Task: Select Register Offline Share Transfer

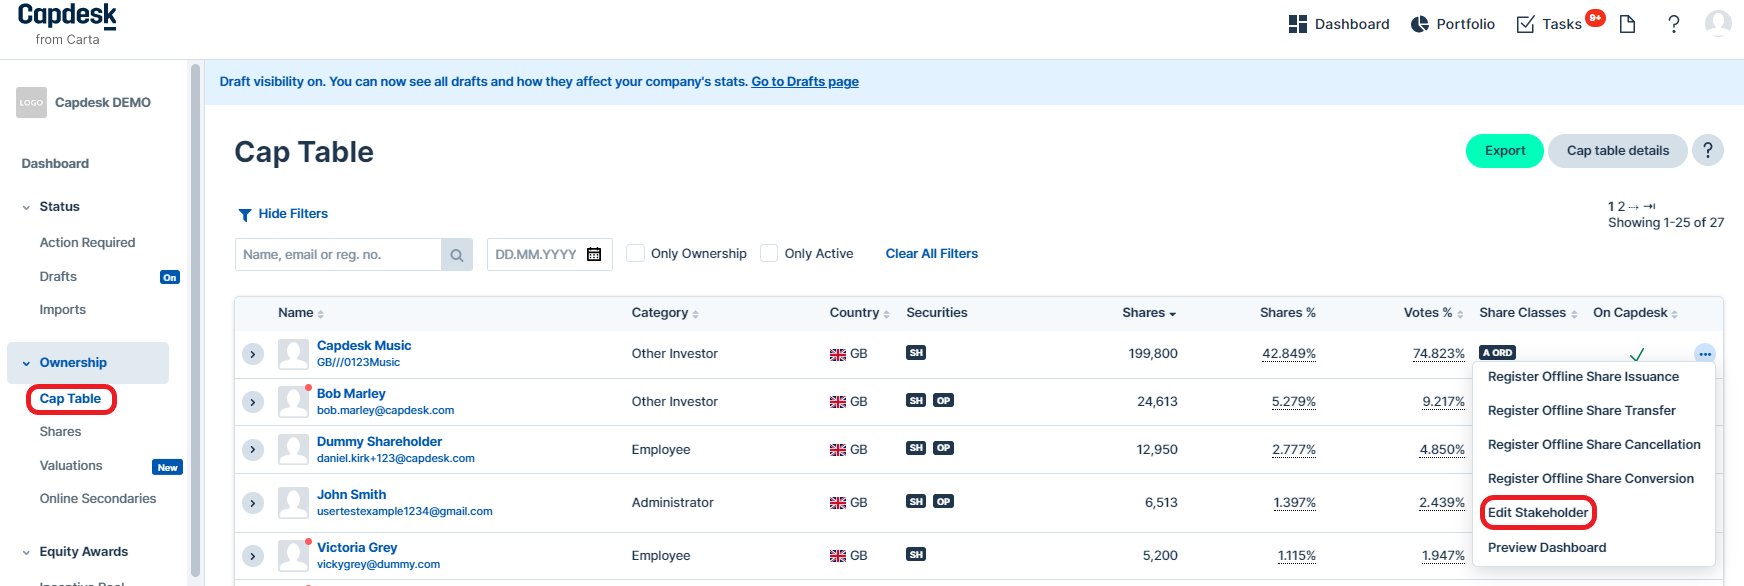Action: 1581,411
